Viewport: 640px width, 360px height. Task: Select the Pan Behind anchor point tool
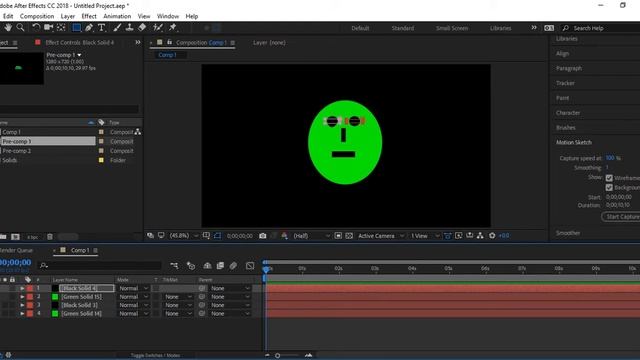pyautogui.click(x=61, y=27)
